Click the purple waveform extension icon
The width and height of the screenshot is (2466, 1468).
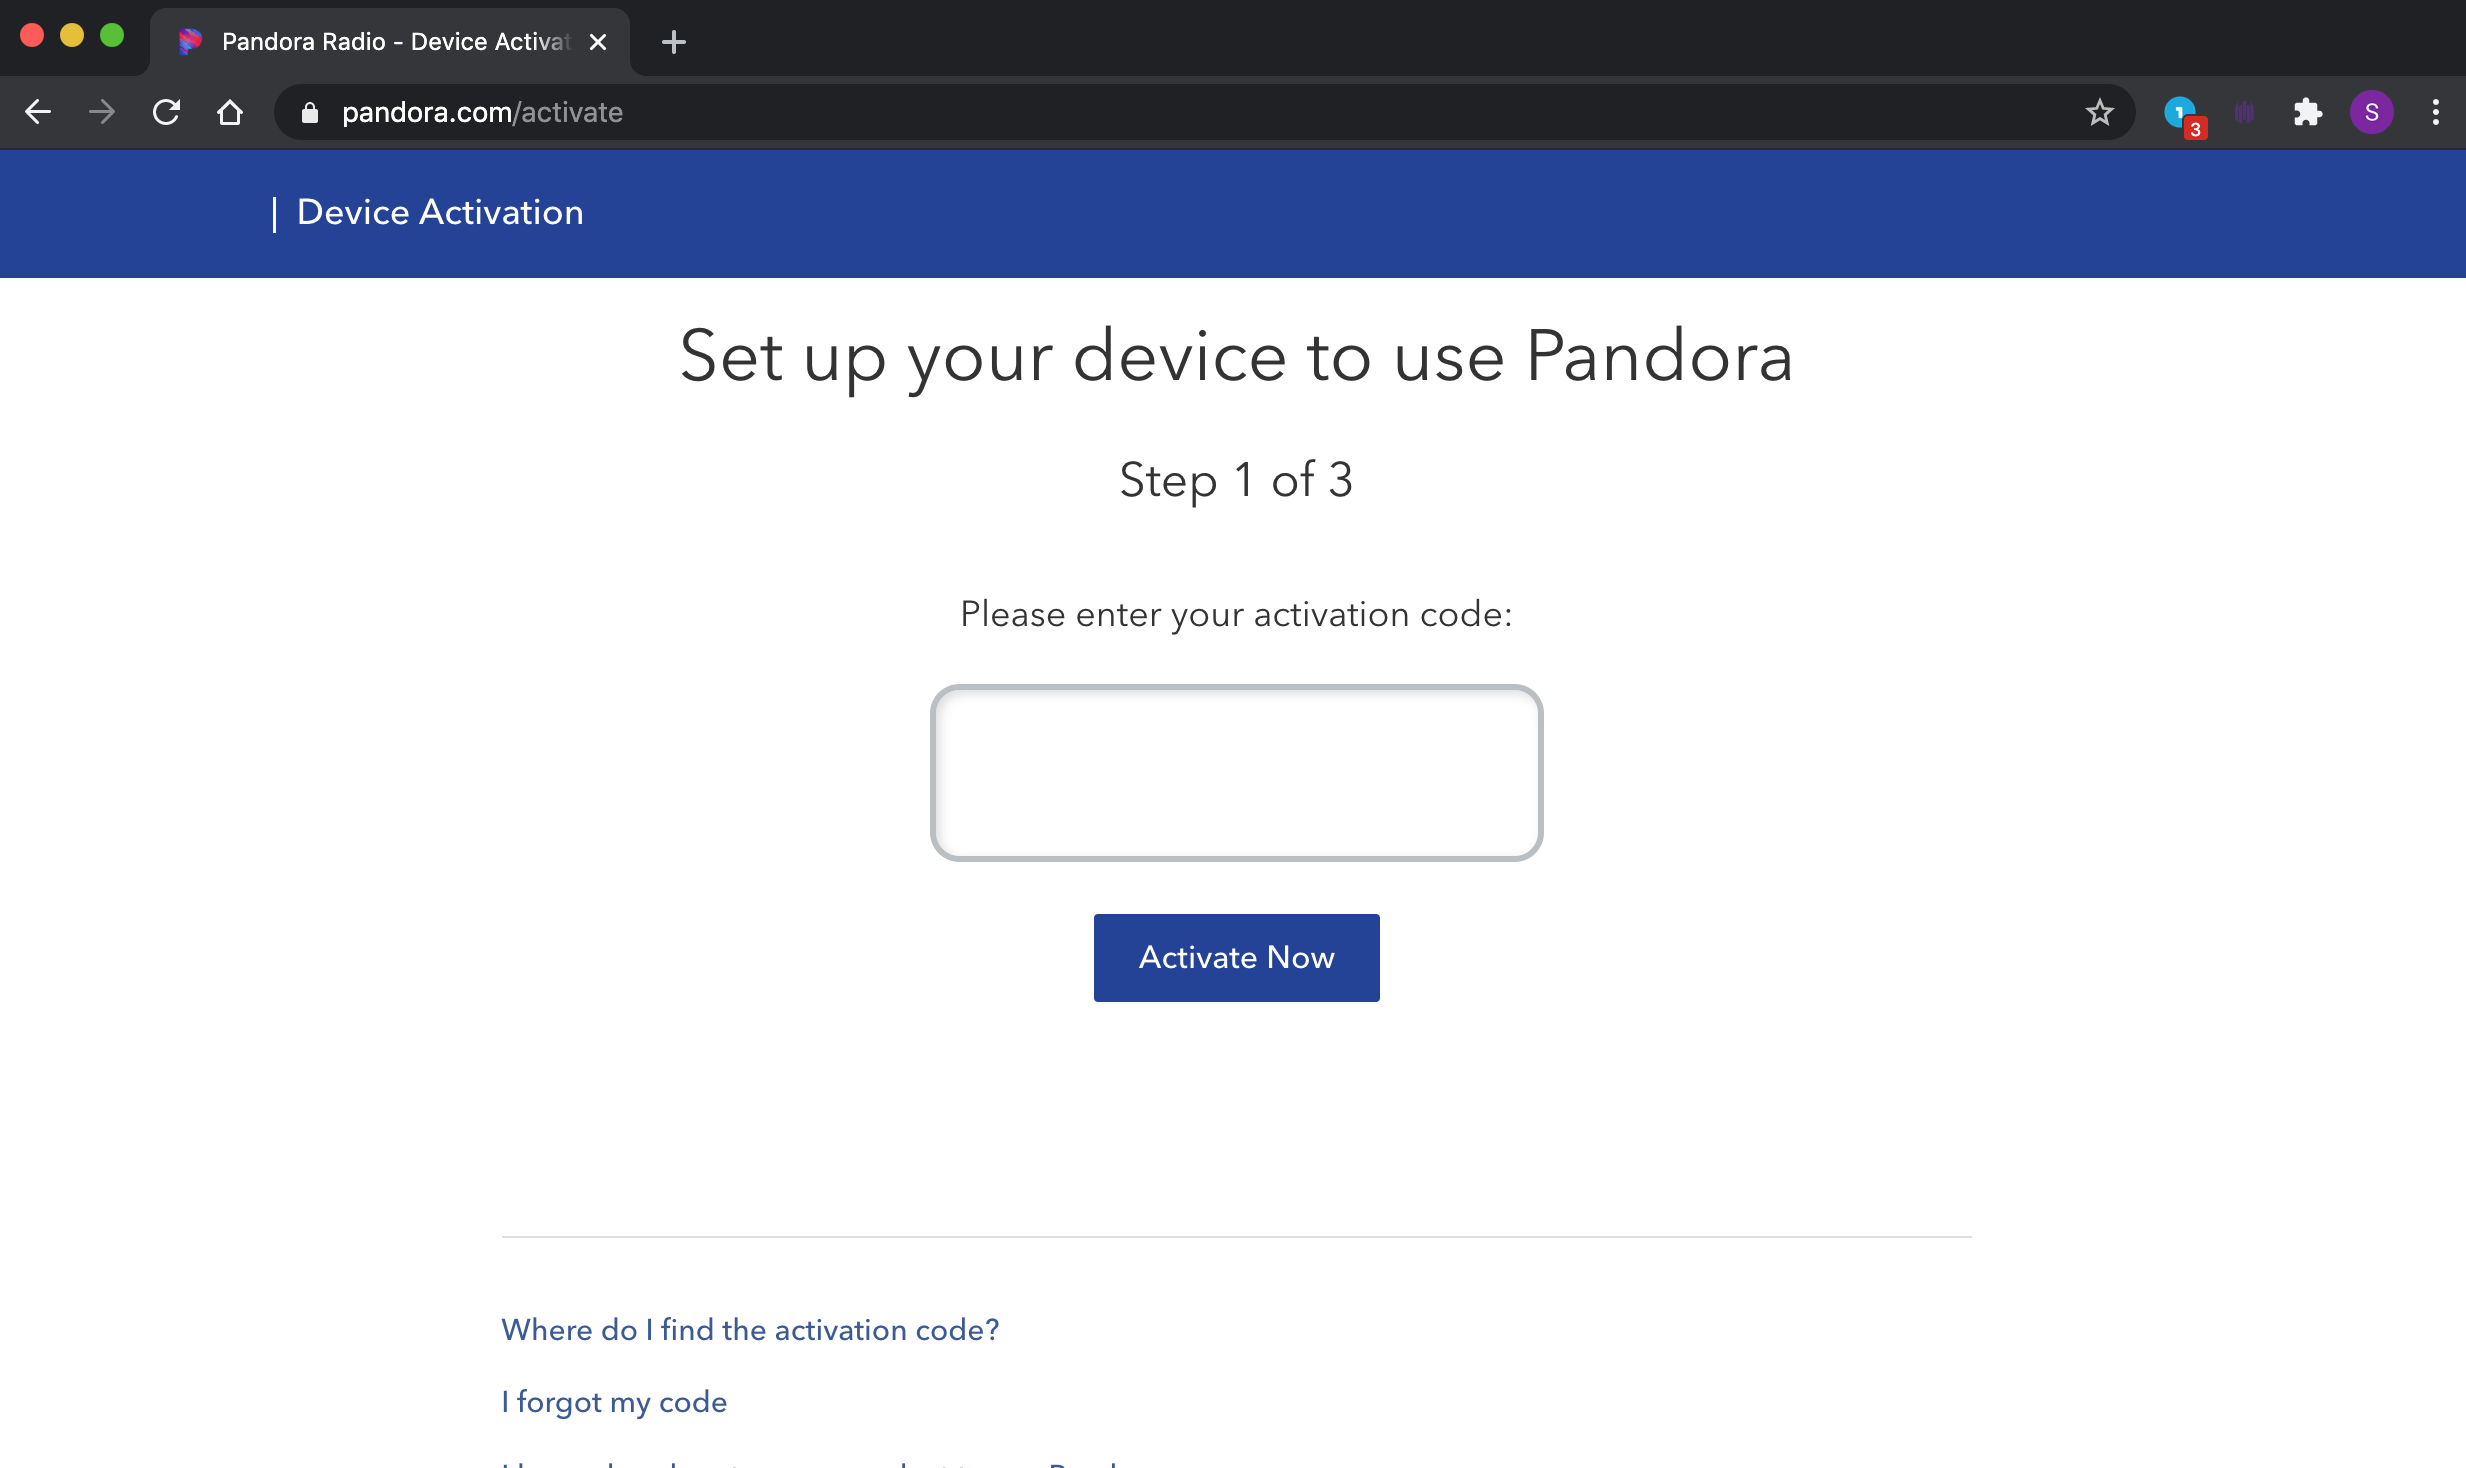tap(2244, 112)
